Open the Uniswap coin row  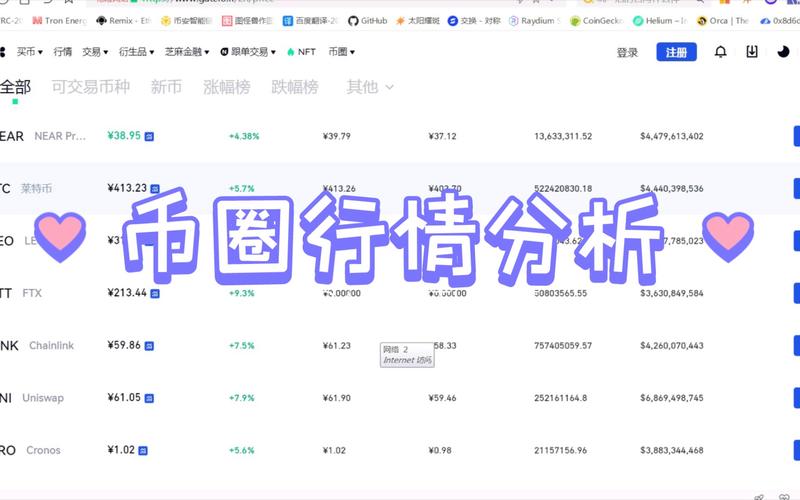click(x=400, y=398)
